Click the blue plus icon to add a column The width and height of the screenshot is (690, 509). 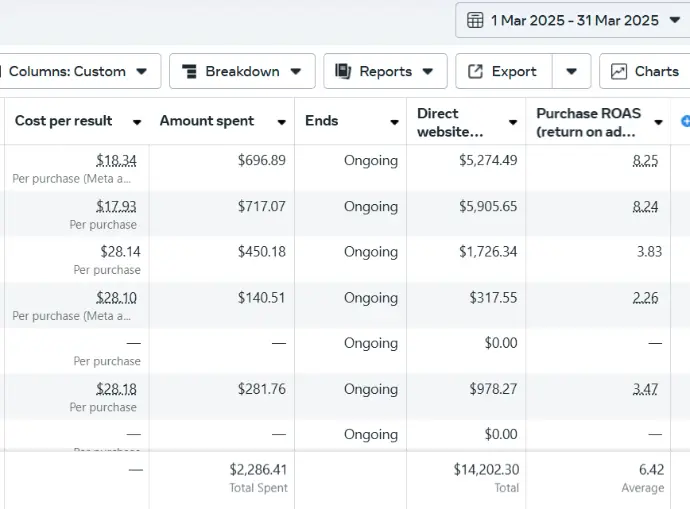click(x=685, y=121)
